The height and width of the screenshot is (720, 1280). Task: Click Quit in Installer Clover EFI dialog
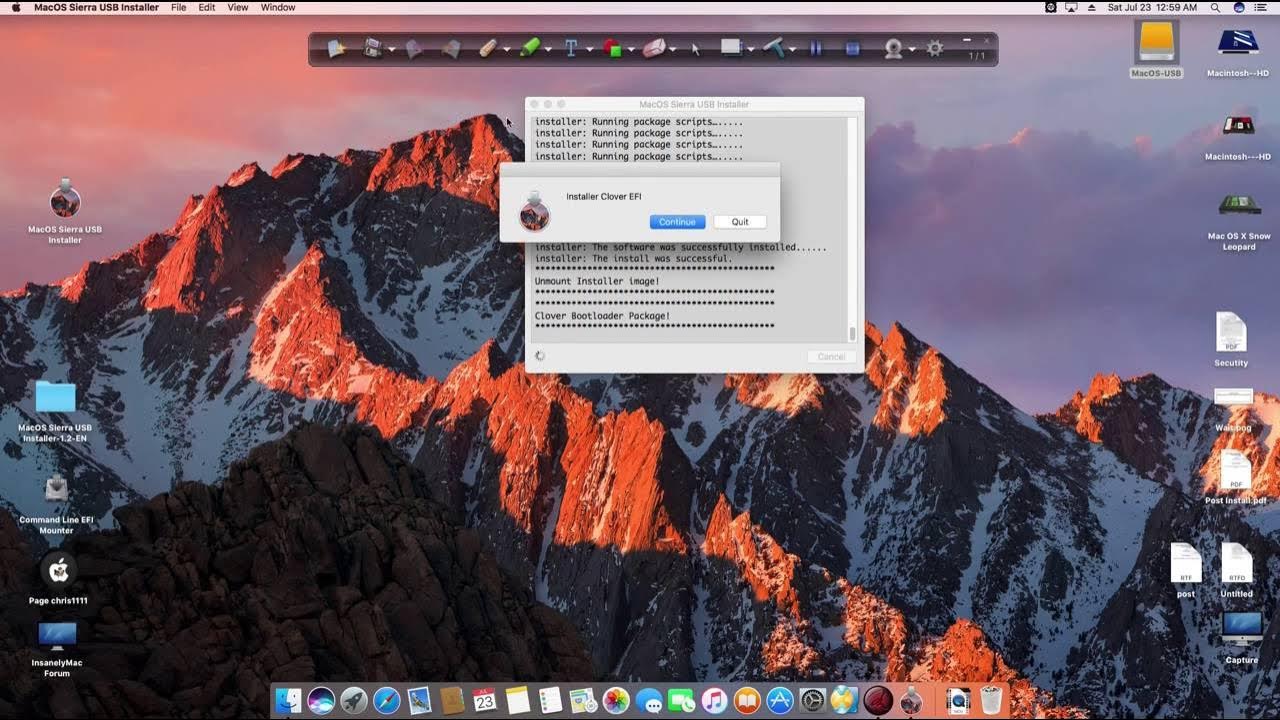740,222
